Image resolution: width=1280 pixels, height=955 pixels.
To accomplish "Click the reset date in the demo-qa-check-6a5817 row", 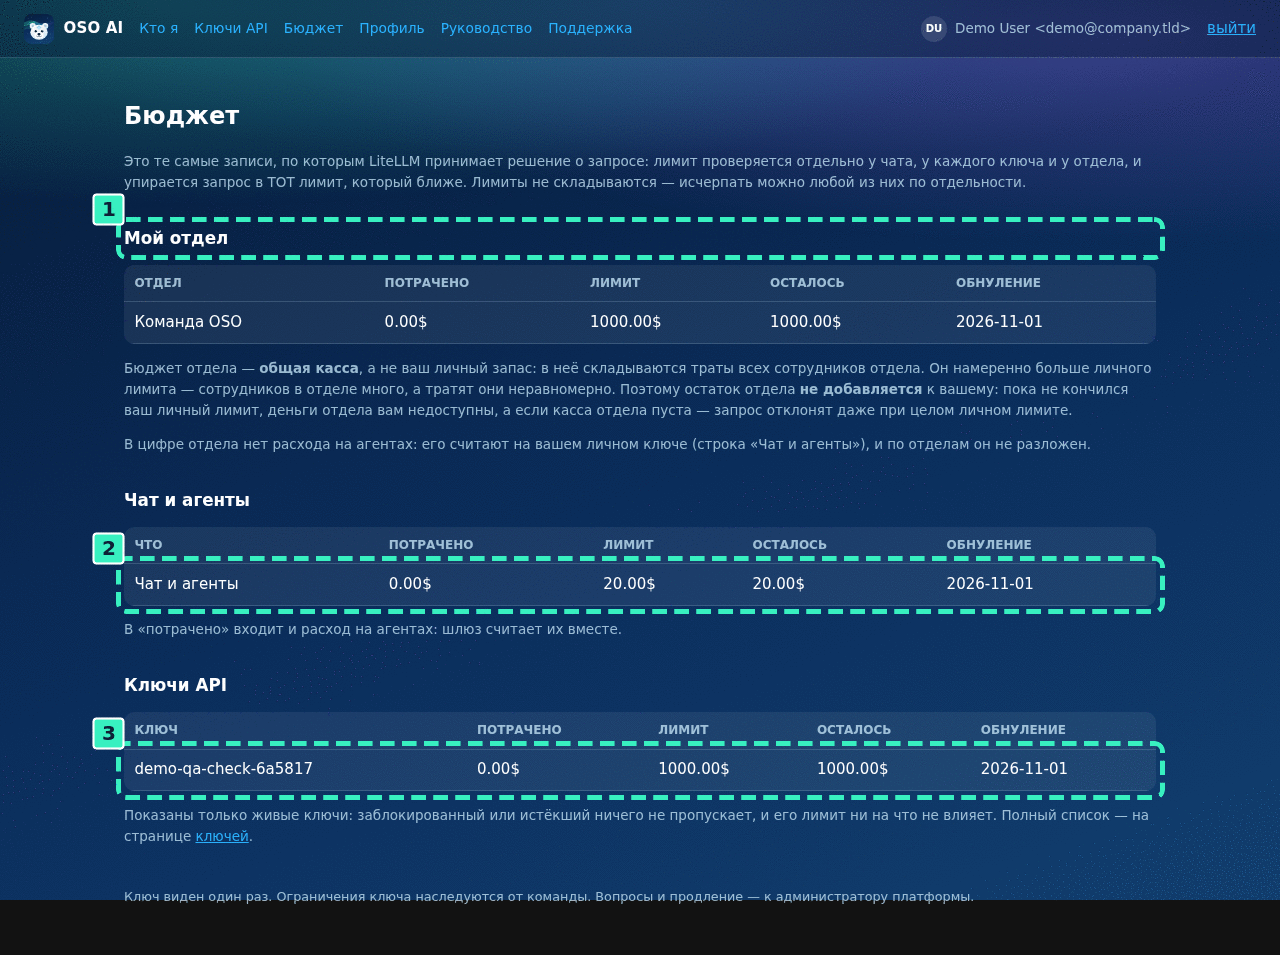I will (x=1024, y=769).
